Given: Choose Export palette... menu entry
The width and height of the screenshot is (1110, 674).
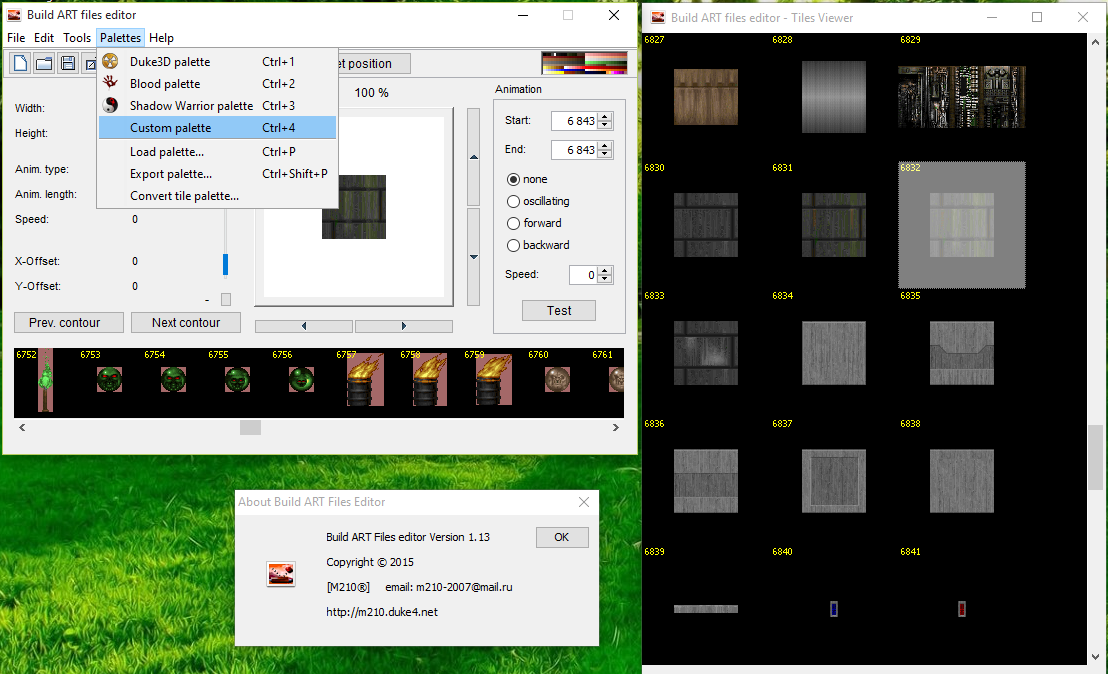Looking at the screenshot, I should [x=217, y=173].
